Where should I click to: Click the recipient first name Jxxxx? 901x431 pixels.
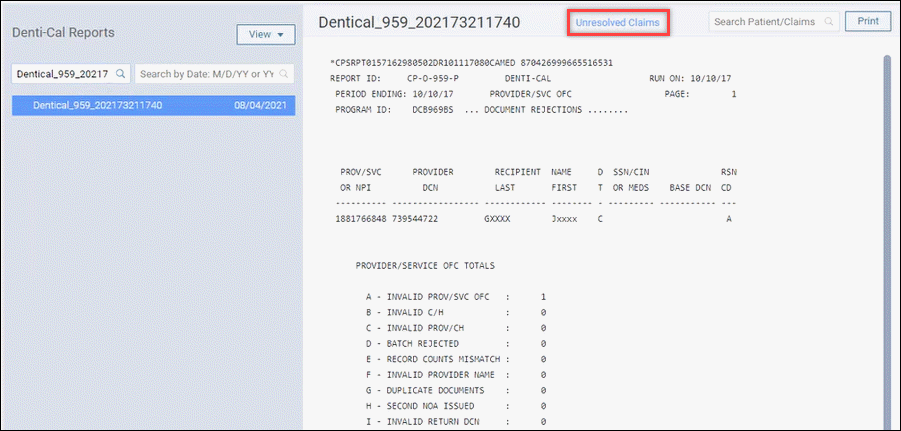click(564, 219)
